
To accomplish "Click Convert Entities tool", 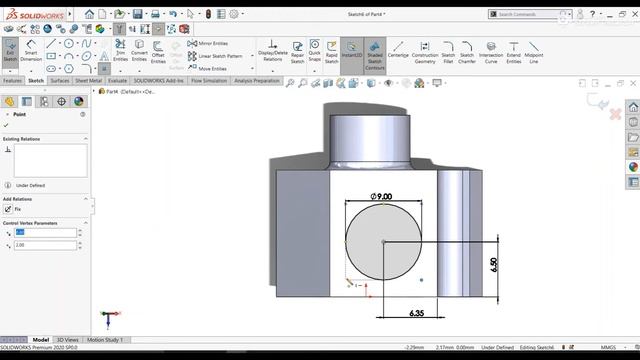I will 139,50.
